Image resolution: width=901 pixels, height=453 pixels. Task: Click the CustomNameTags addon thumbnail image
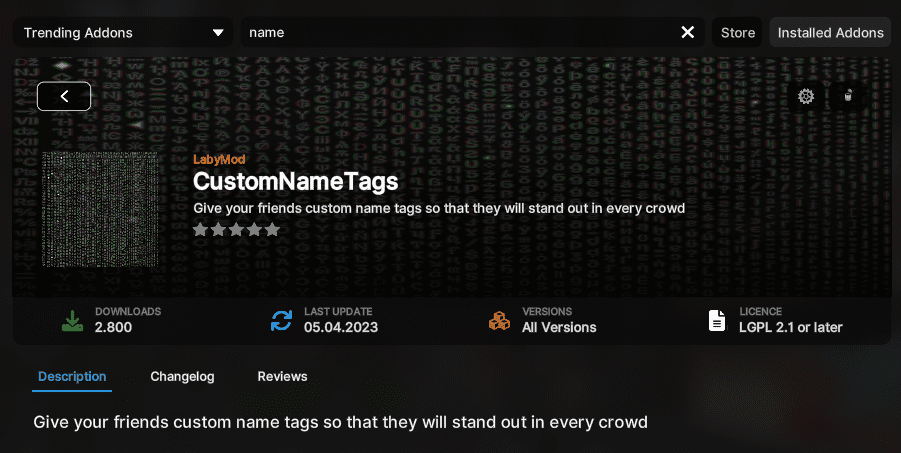[x=100, y=209]
